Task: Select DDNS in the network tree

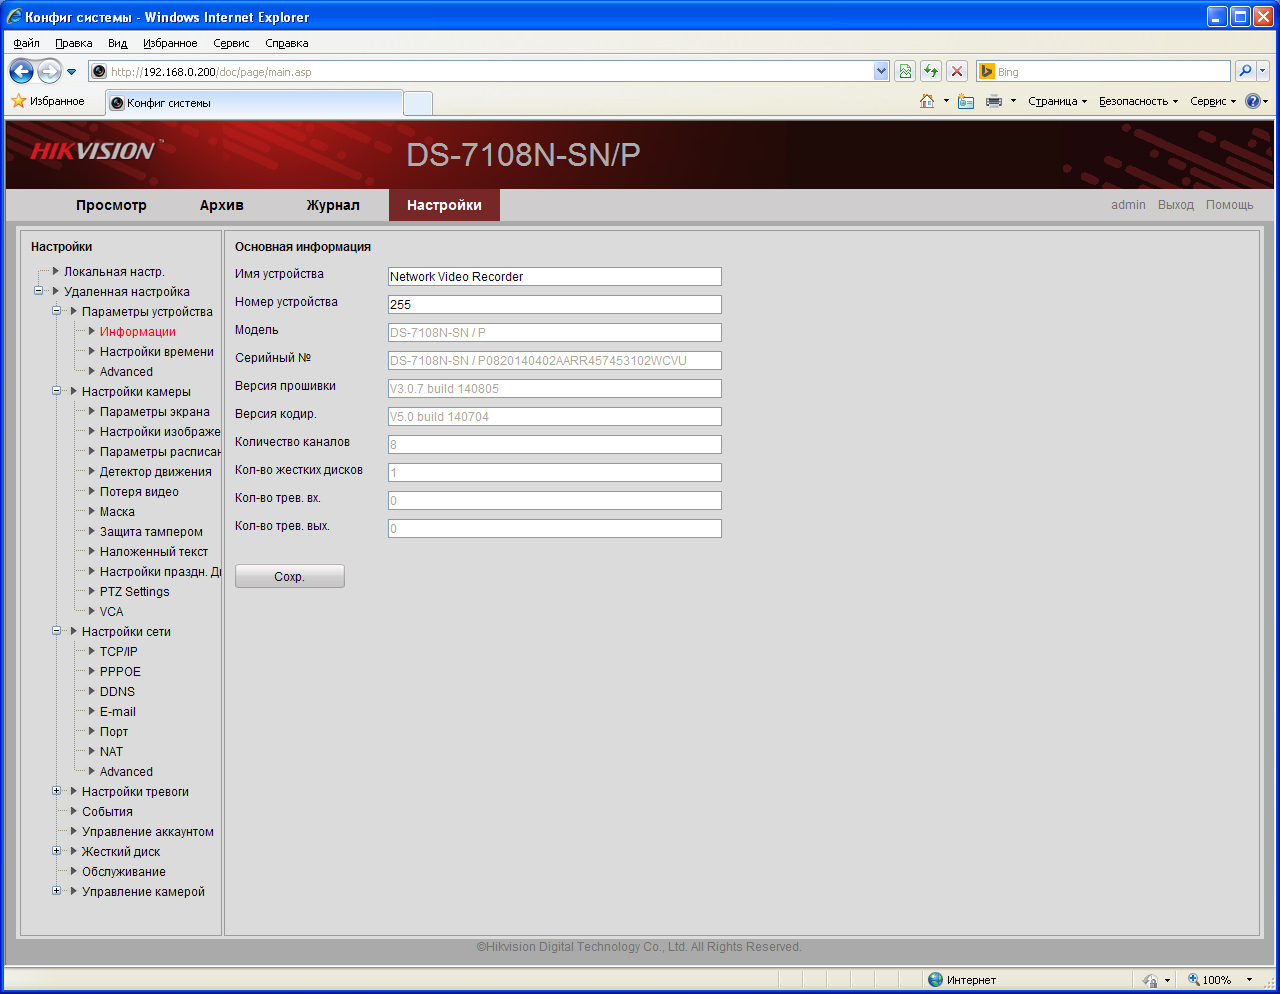Action: point(117,691)
